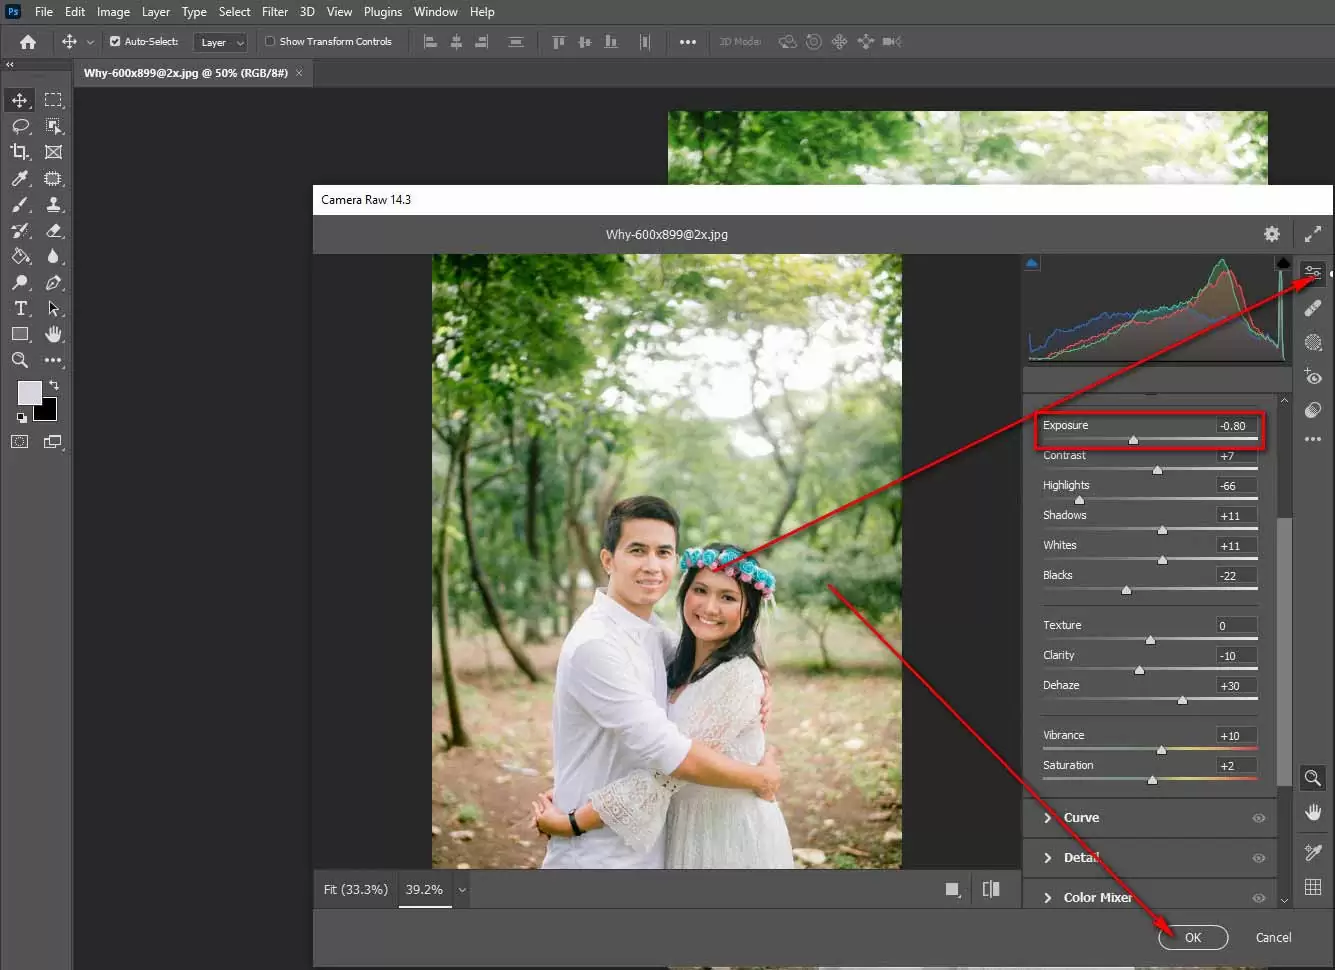
Task: Open the zoom percentage dropdown
Action: pyautogui.click(x=462, y=890)
